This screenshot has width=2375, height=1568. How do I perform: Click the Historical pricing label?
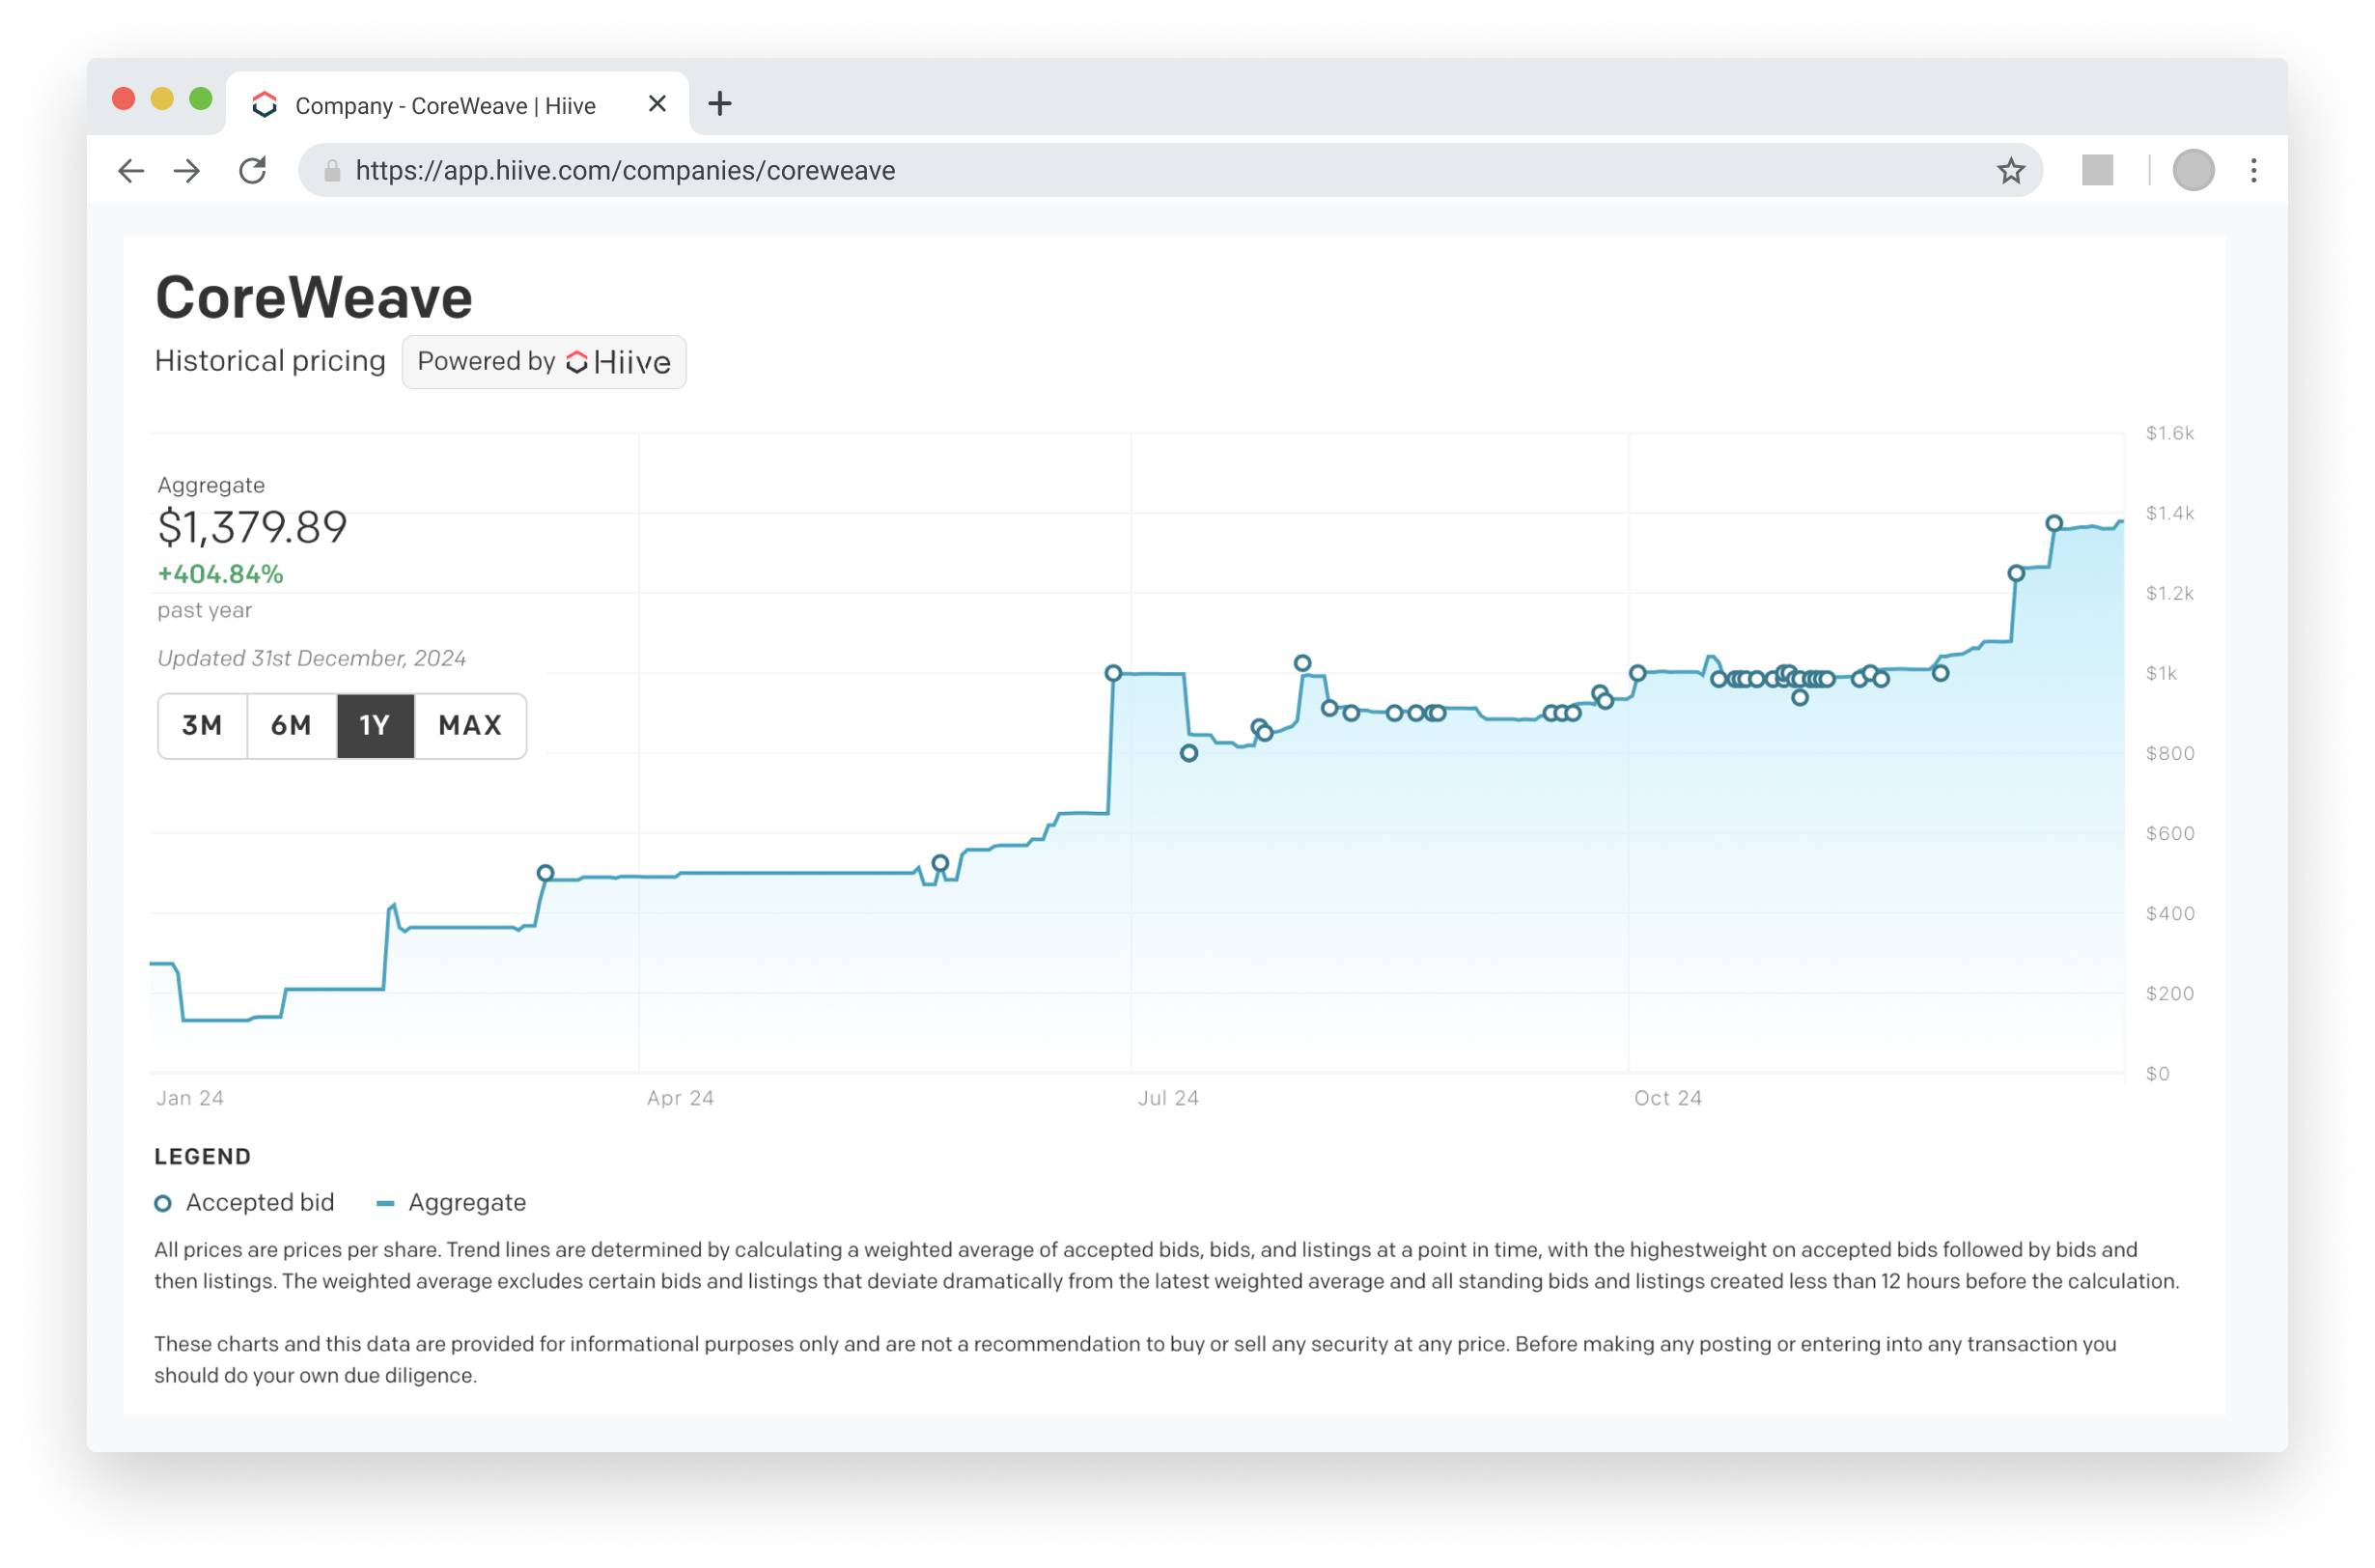tap(270, 361)
